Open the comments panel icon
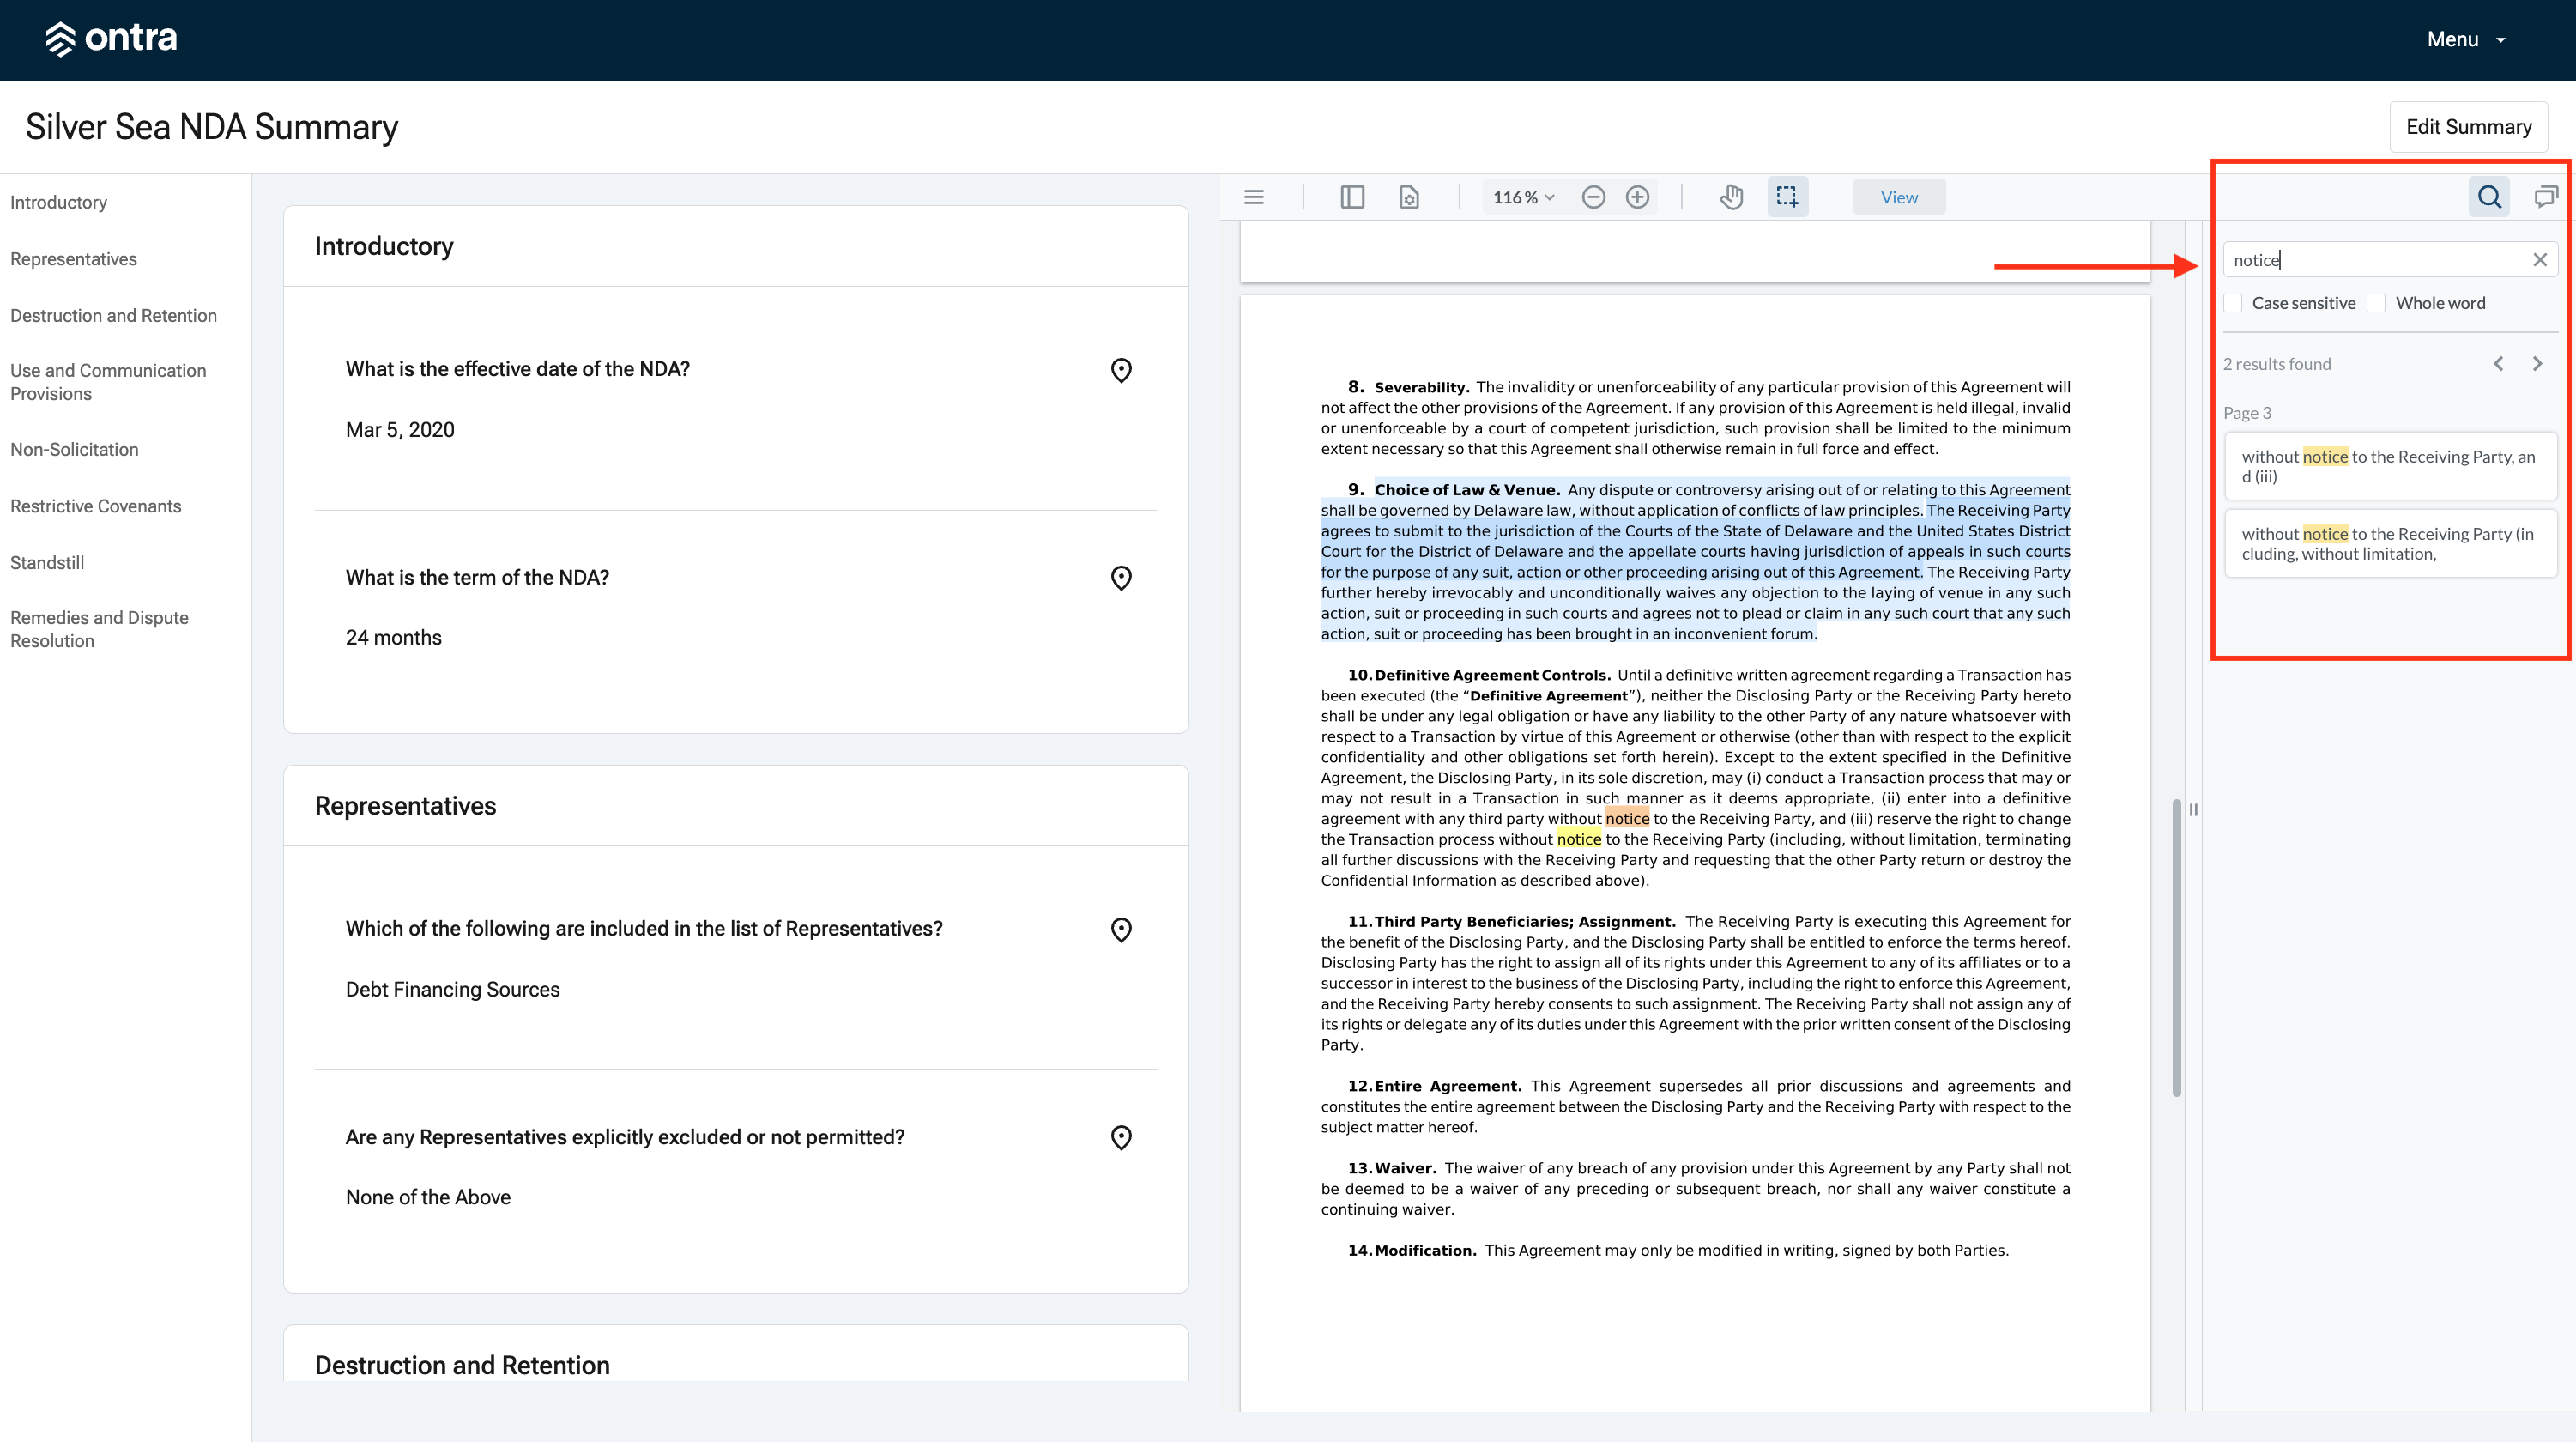This screenshot has width=2576, height=1442. tap(2546, 197)
